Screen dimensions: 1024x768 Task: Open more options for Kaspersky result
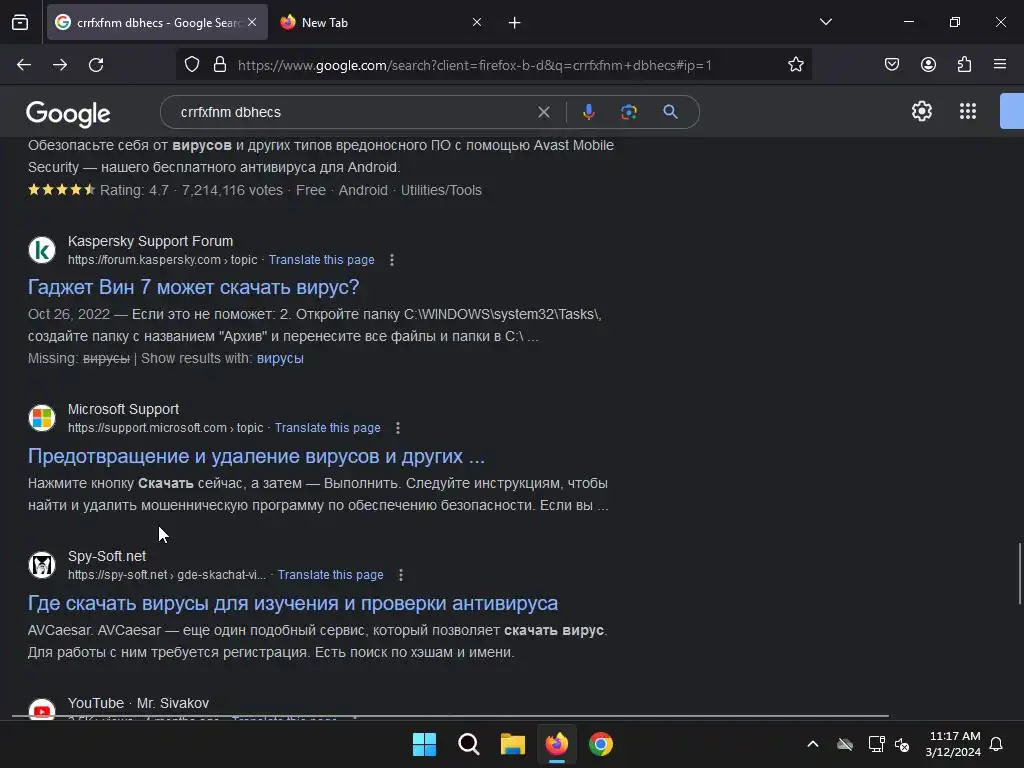pos(392,260)
